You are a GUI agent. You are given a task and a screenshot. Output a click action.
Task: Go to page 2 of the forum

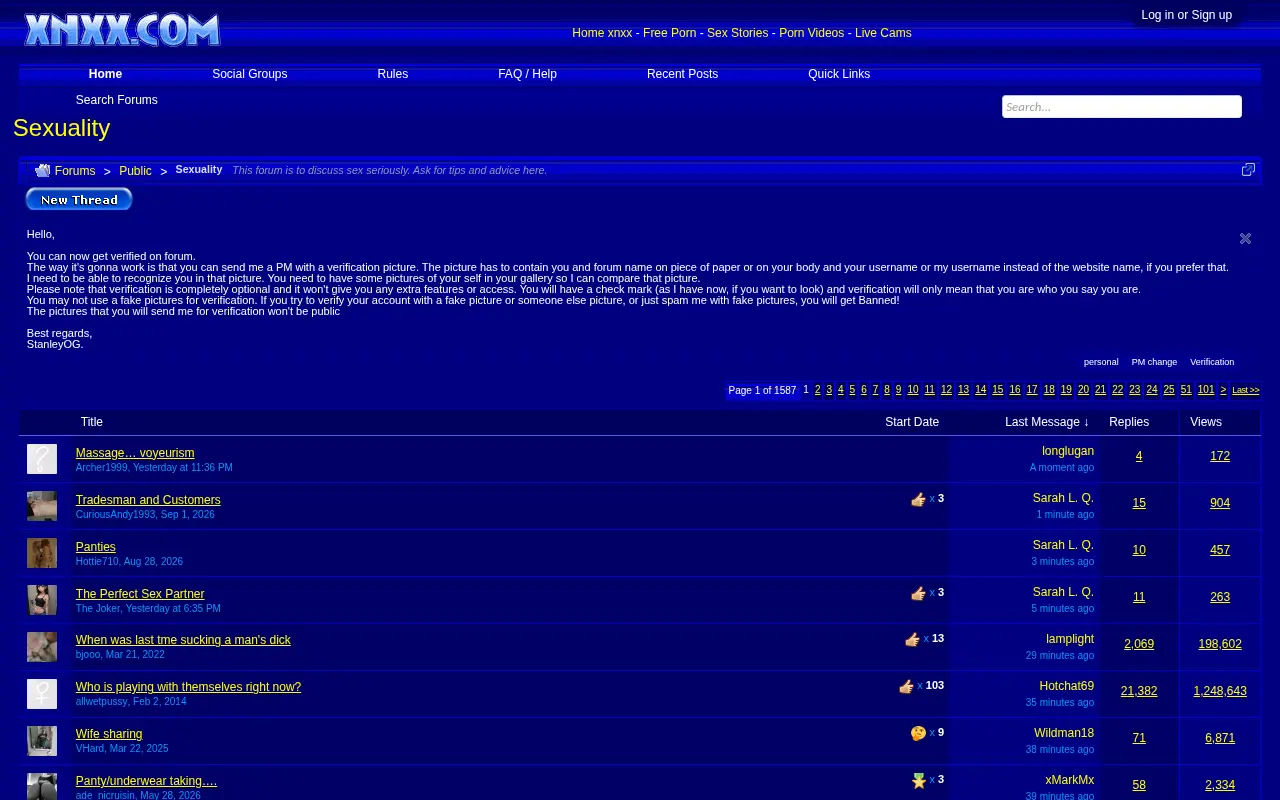817,390
